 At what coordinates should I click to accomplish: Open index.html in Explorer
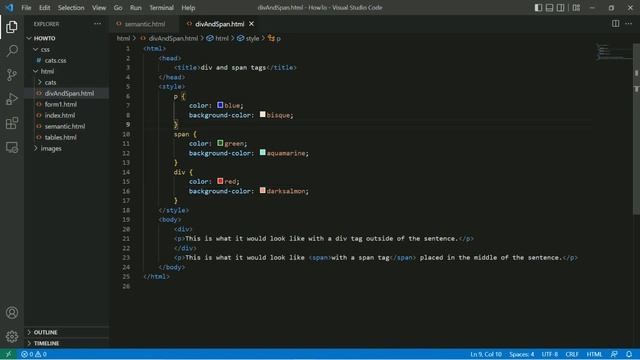67,116
